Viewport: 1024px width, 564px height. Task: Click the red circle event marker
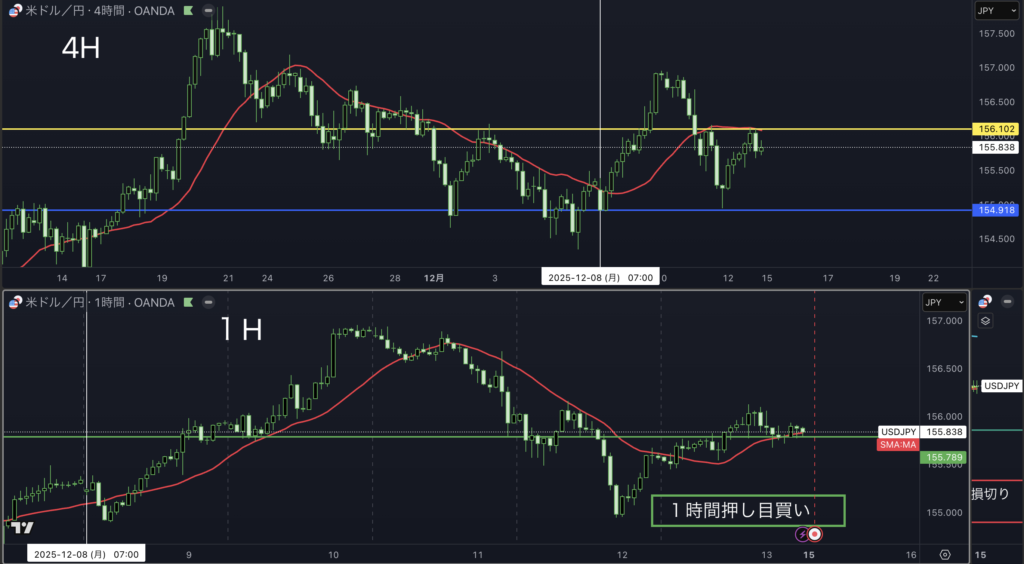(815, 535)
